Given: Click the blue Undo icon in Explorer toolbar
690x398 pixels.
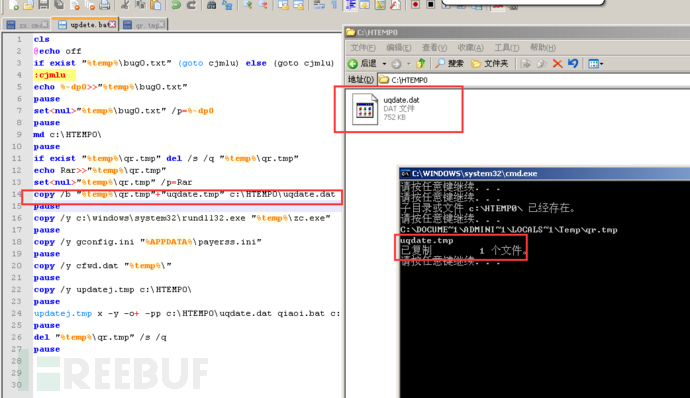Looking at the screenshot, I should tap(573, 63).
